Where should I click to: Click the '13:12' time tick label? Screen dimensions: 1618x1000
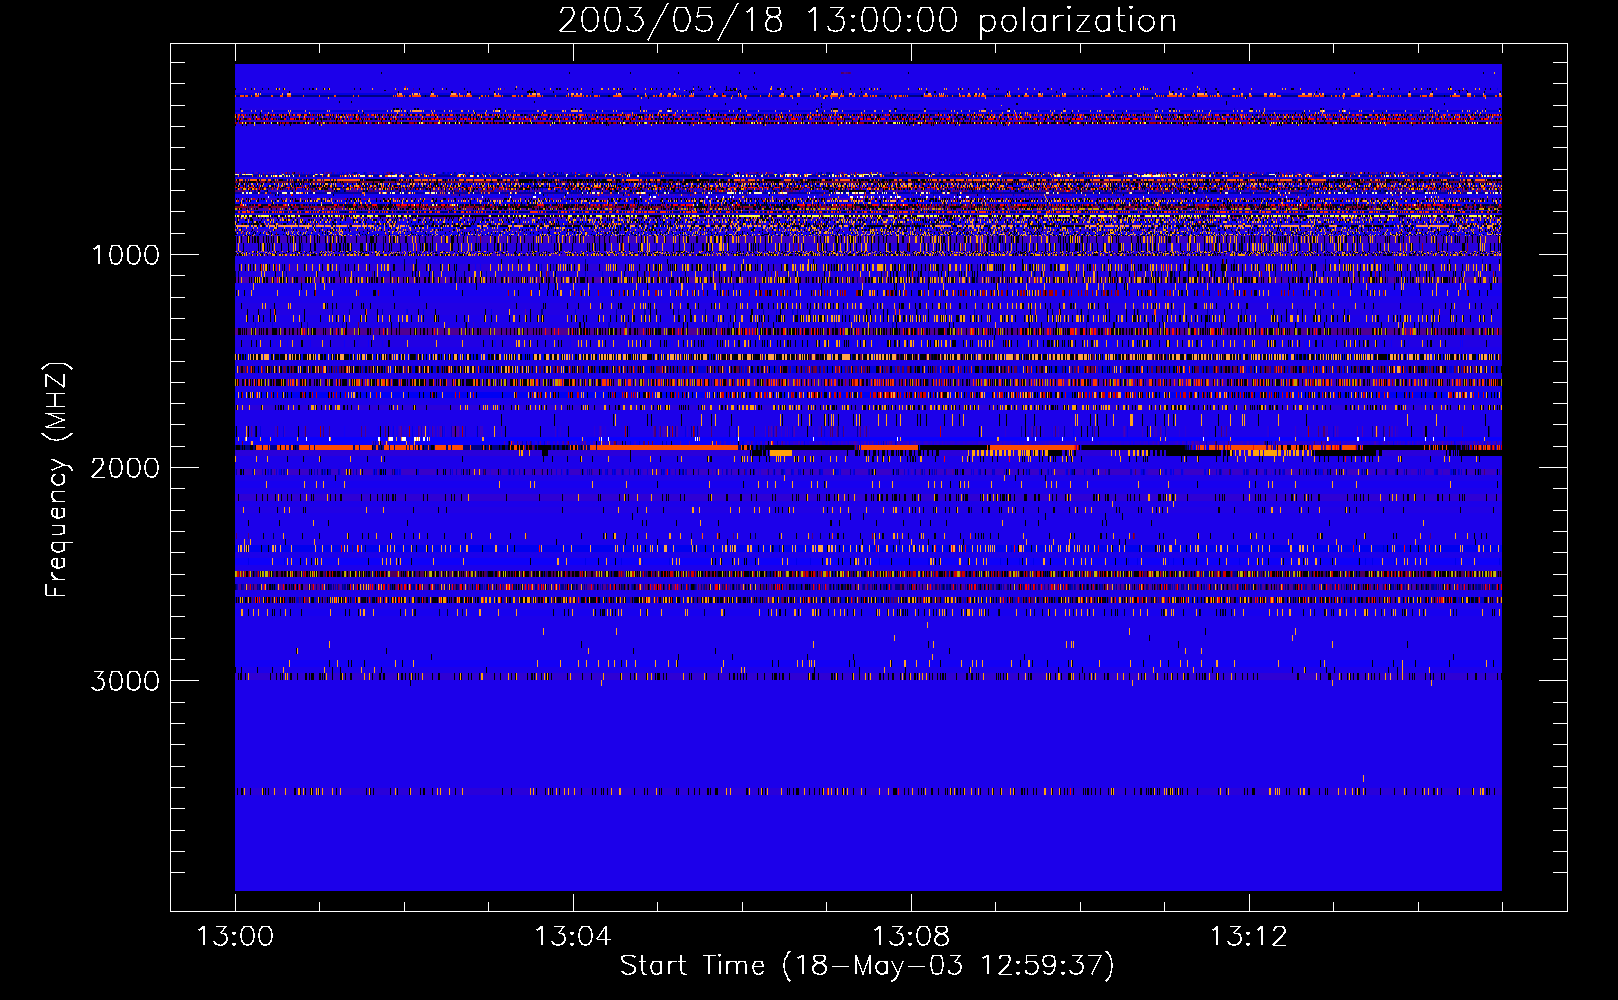click(1248, 937)
